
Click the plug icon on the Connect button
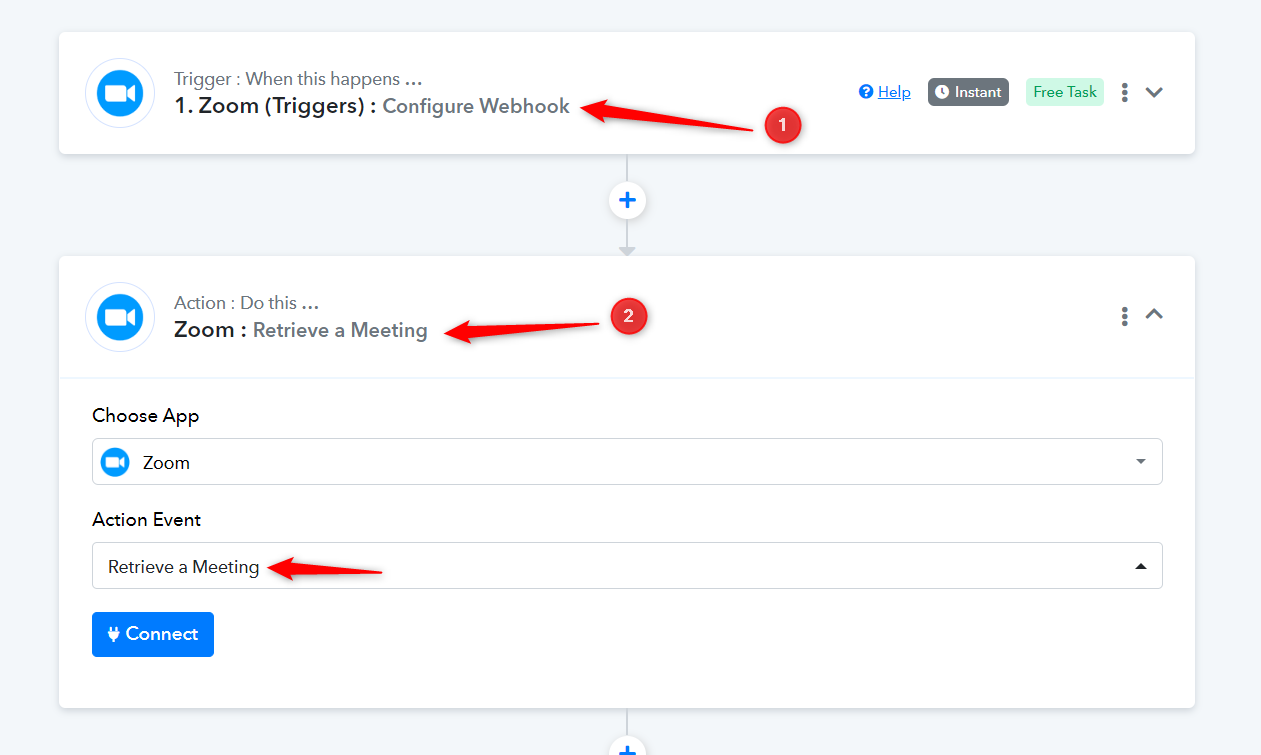(x=114, y=634)
